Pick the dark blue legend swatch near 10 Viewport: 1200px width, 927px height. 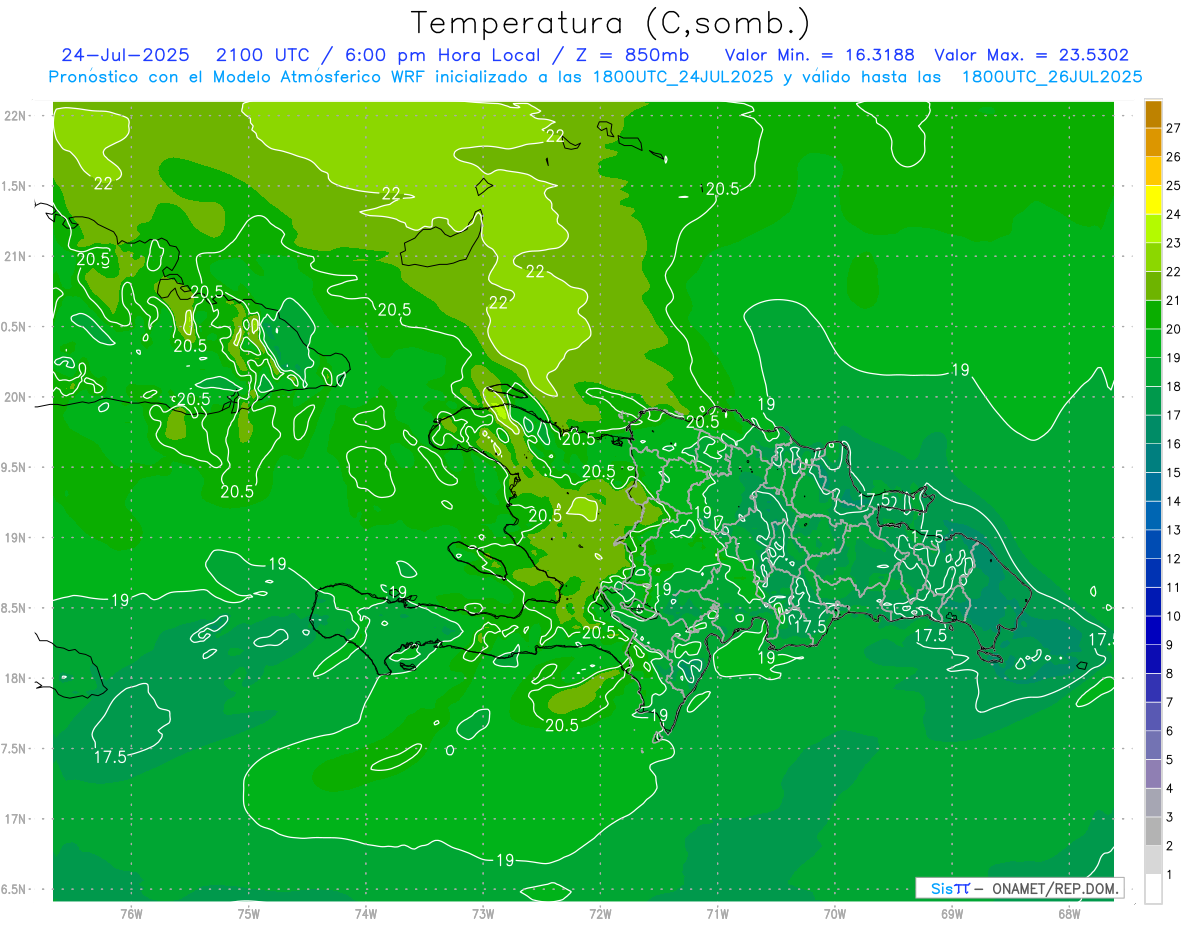point(1153,602)
